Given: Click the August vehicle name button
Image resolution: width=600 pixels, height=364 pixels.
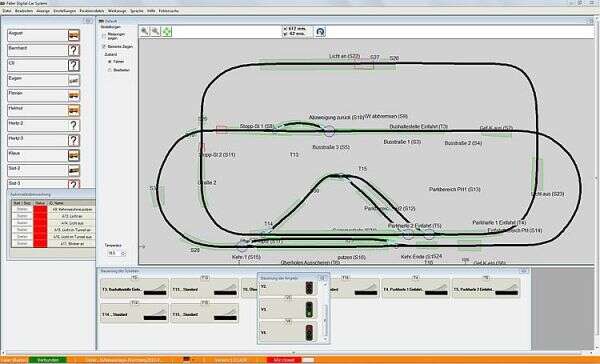Looking at the screenshot, I should coord(38,36).
